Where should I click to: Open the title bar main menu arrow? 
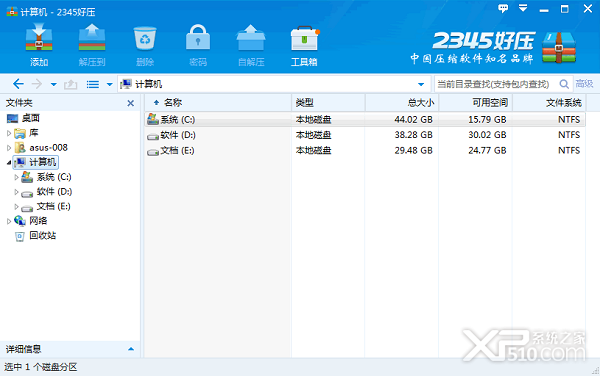(x=523, y=8)
